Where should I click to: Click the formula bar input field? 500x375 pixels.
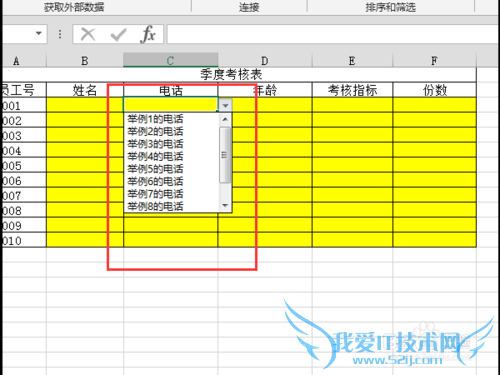(x=333, y=34)
